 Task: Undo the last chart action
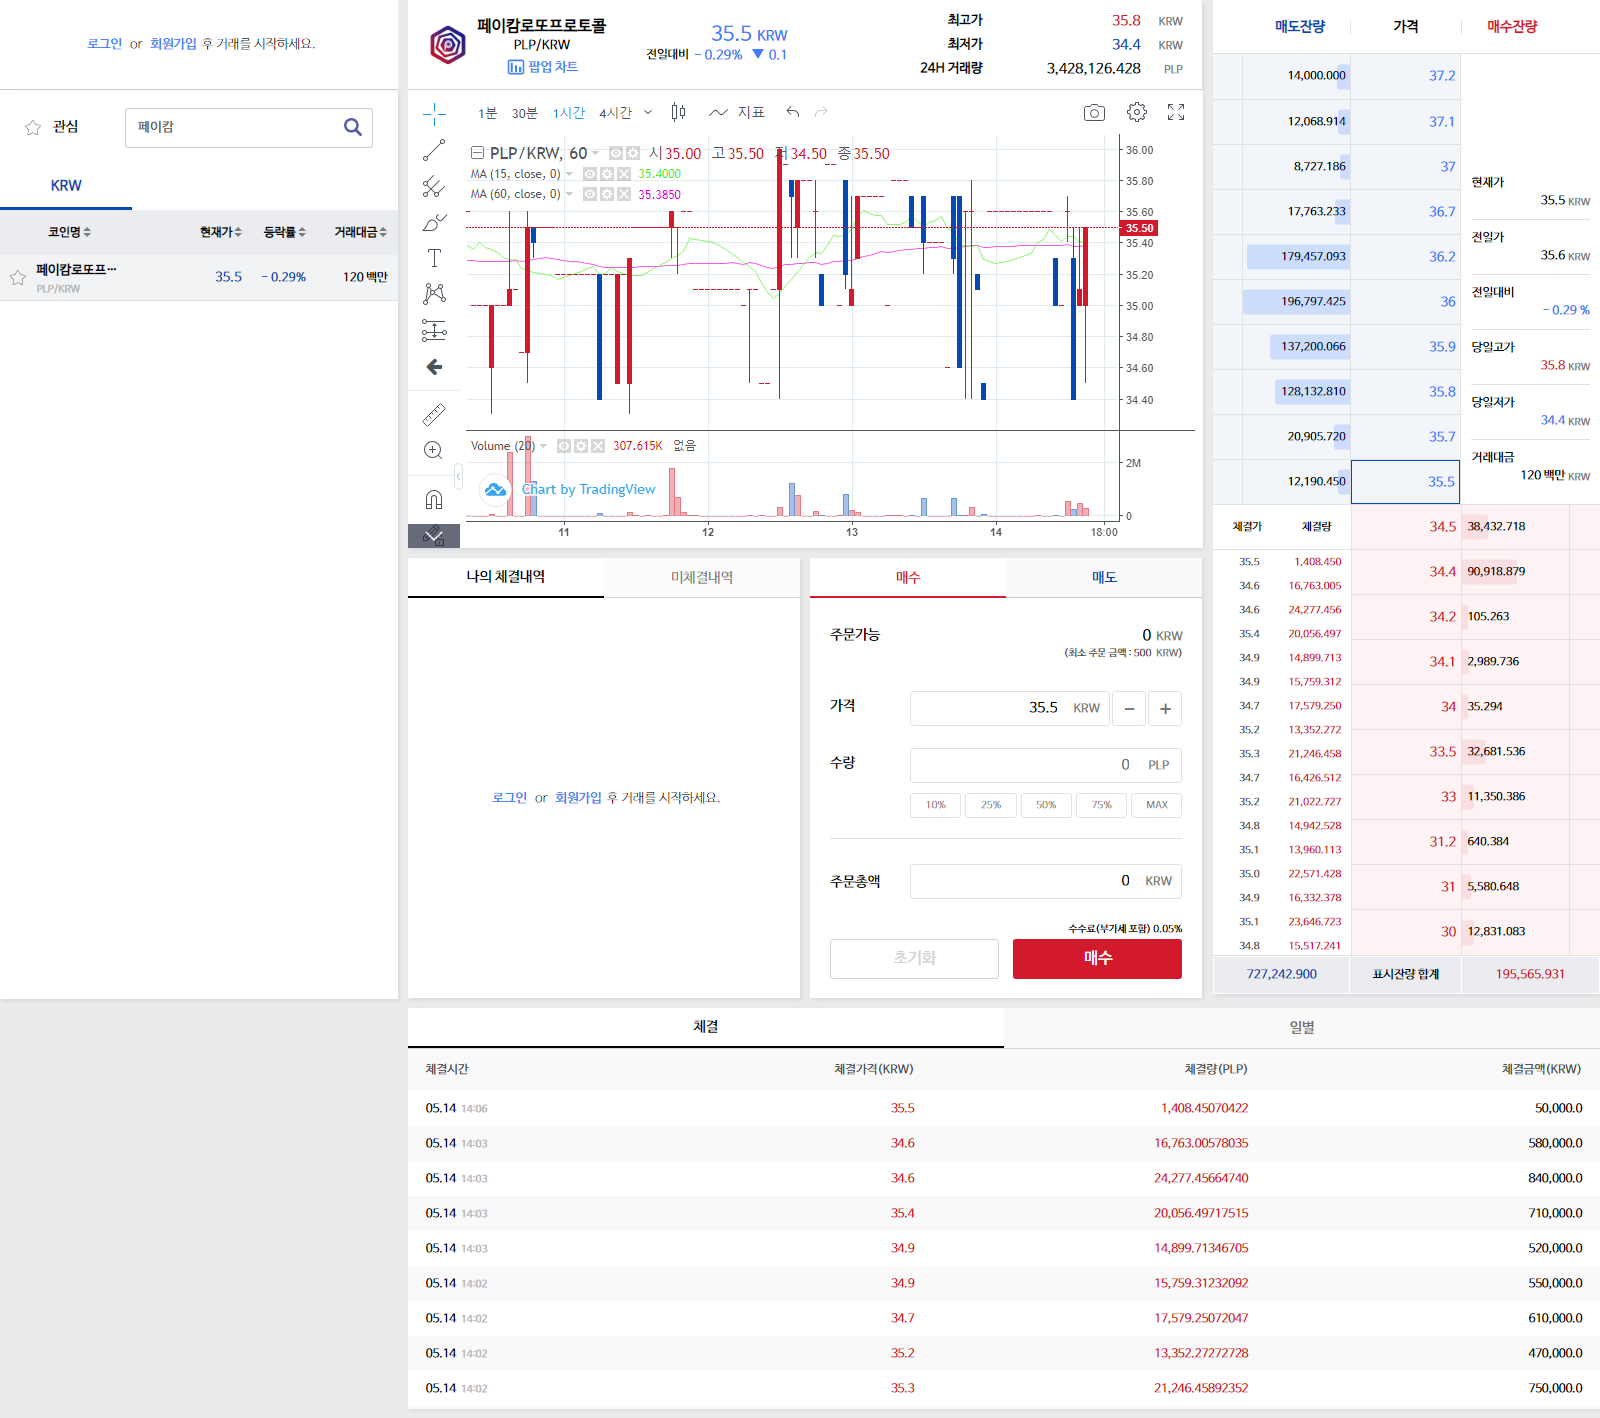(x=793, y=112)
